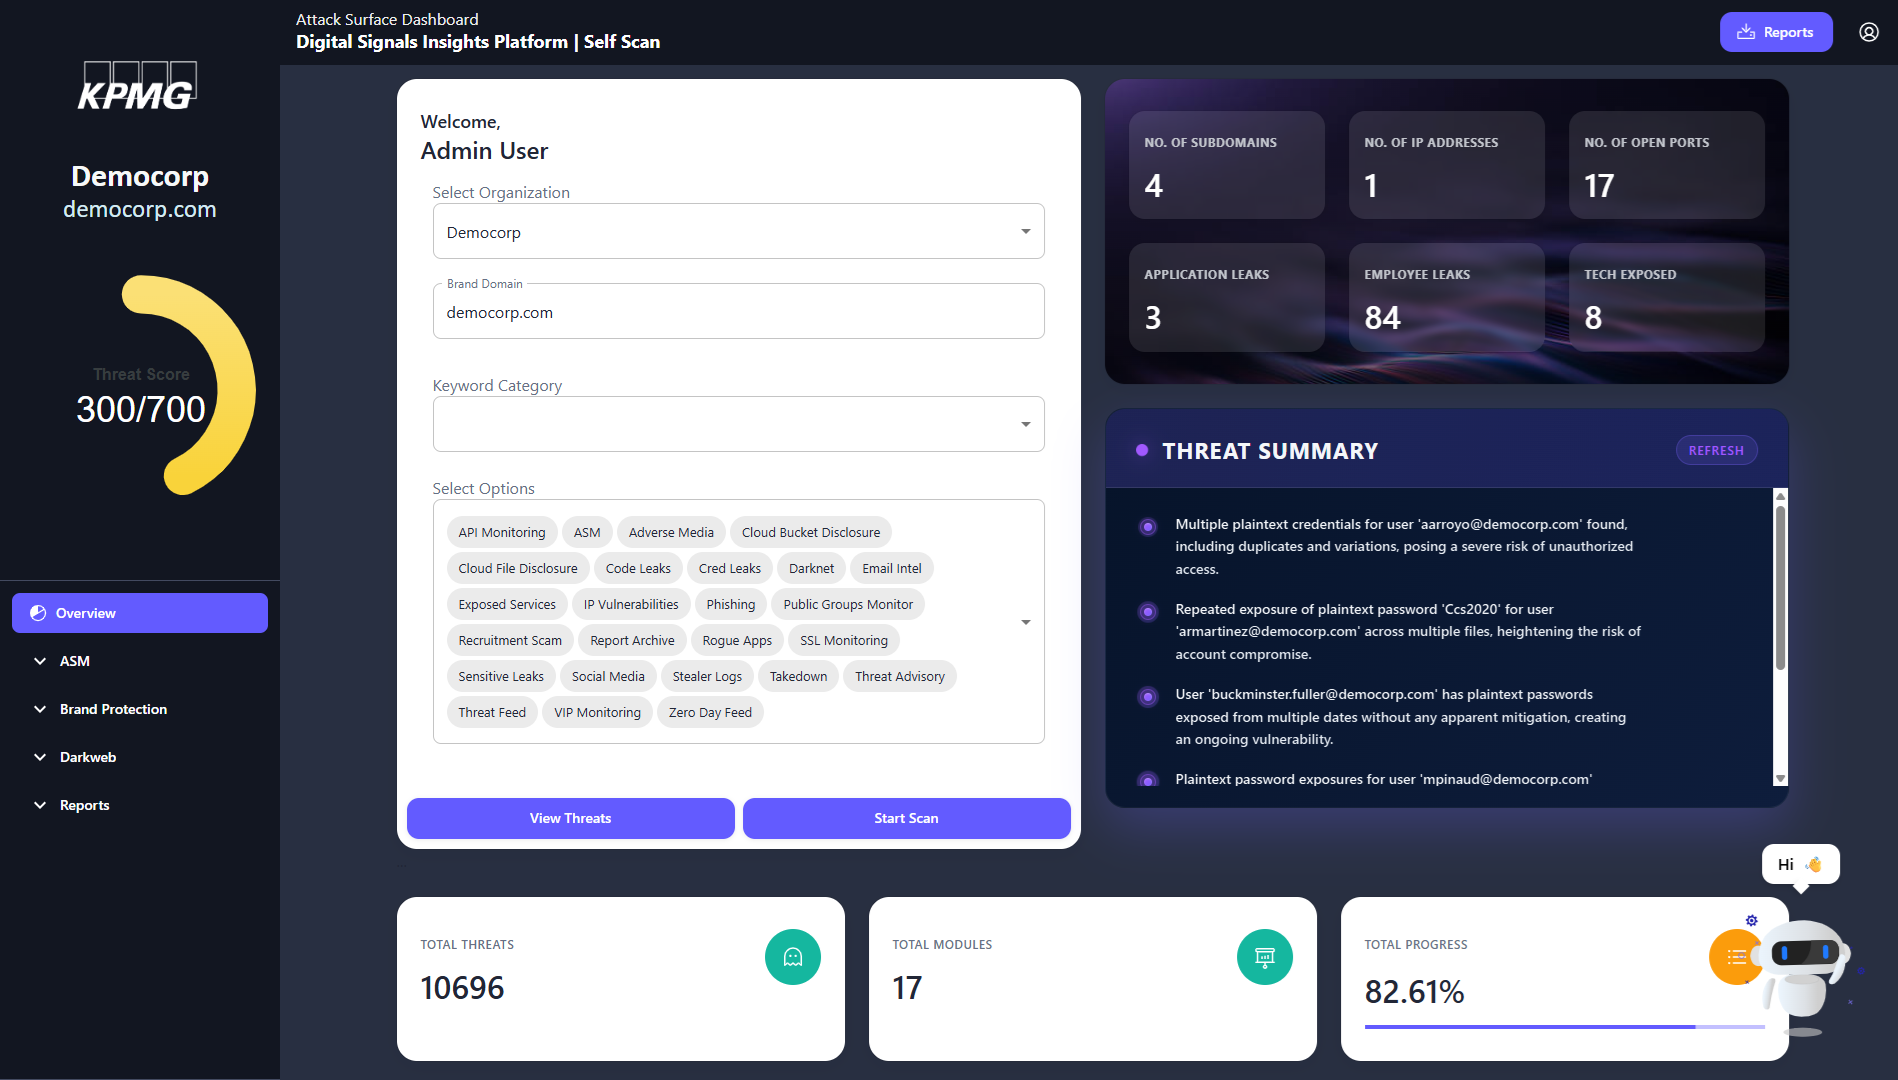Click the user account profile icon
The height and width of the screenshot is (1080, 1898).
[x=1868, y=32]
